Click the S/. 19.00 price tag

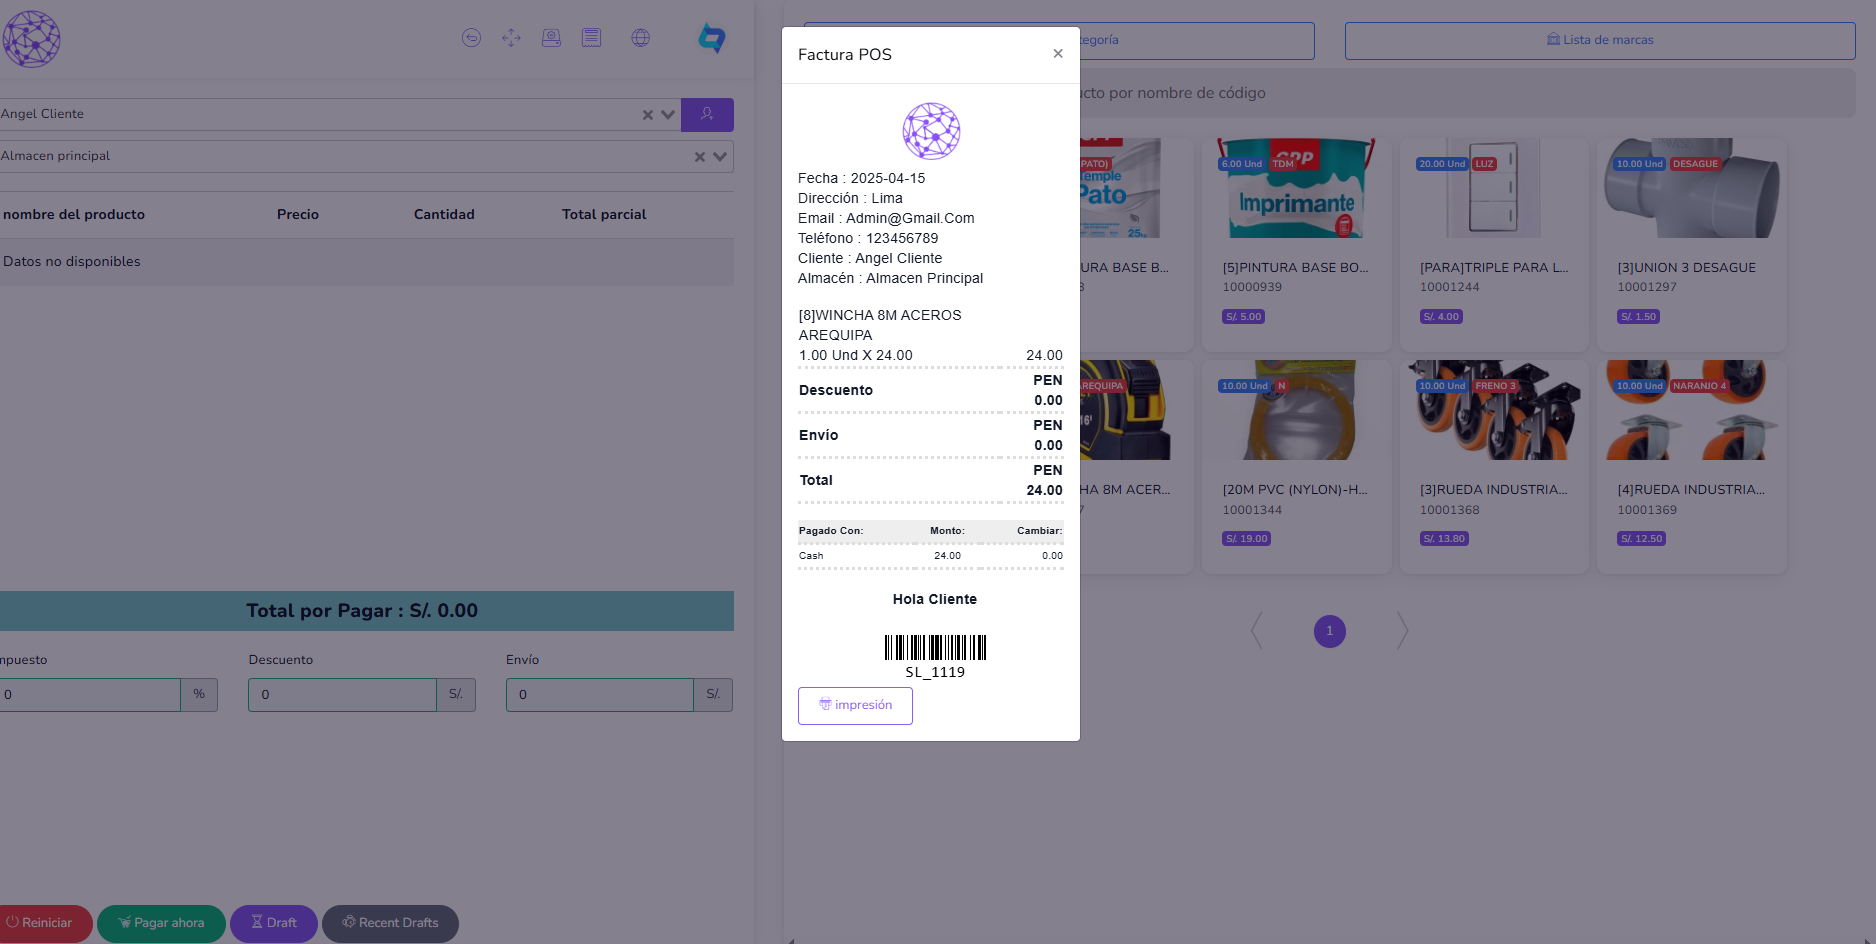[1247, 539]
